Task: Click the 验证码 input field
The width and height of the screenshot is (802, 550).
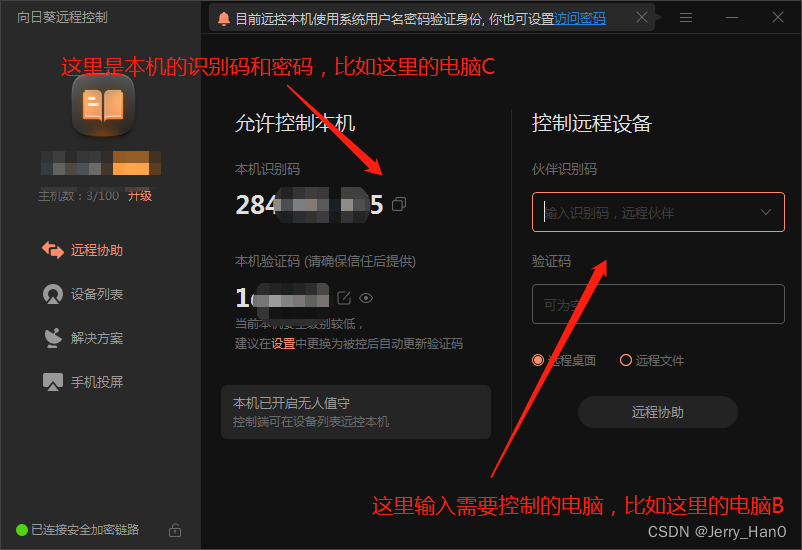Action: (x=658, y=304)
